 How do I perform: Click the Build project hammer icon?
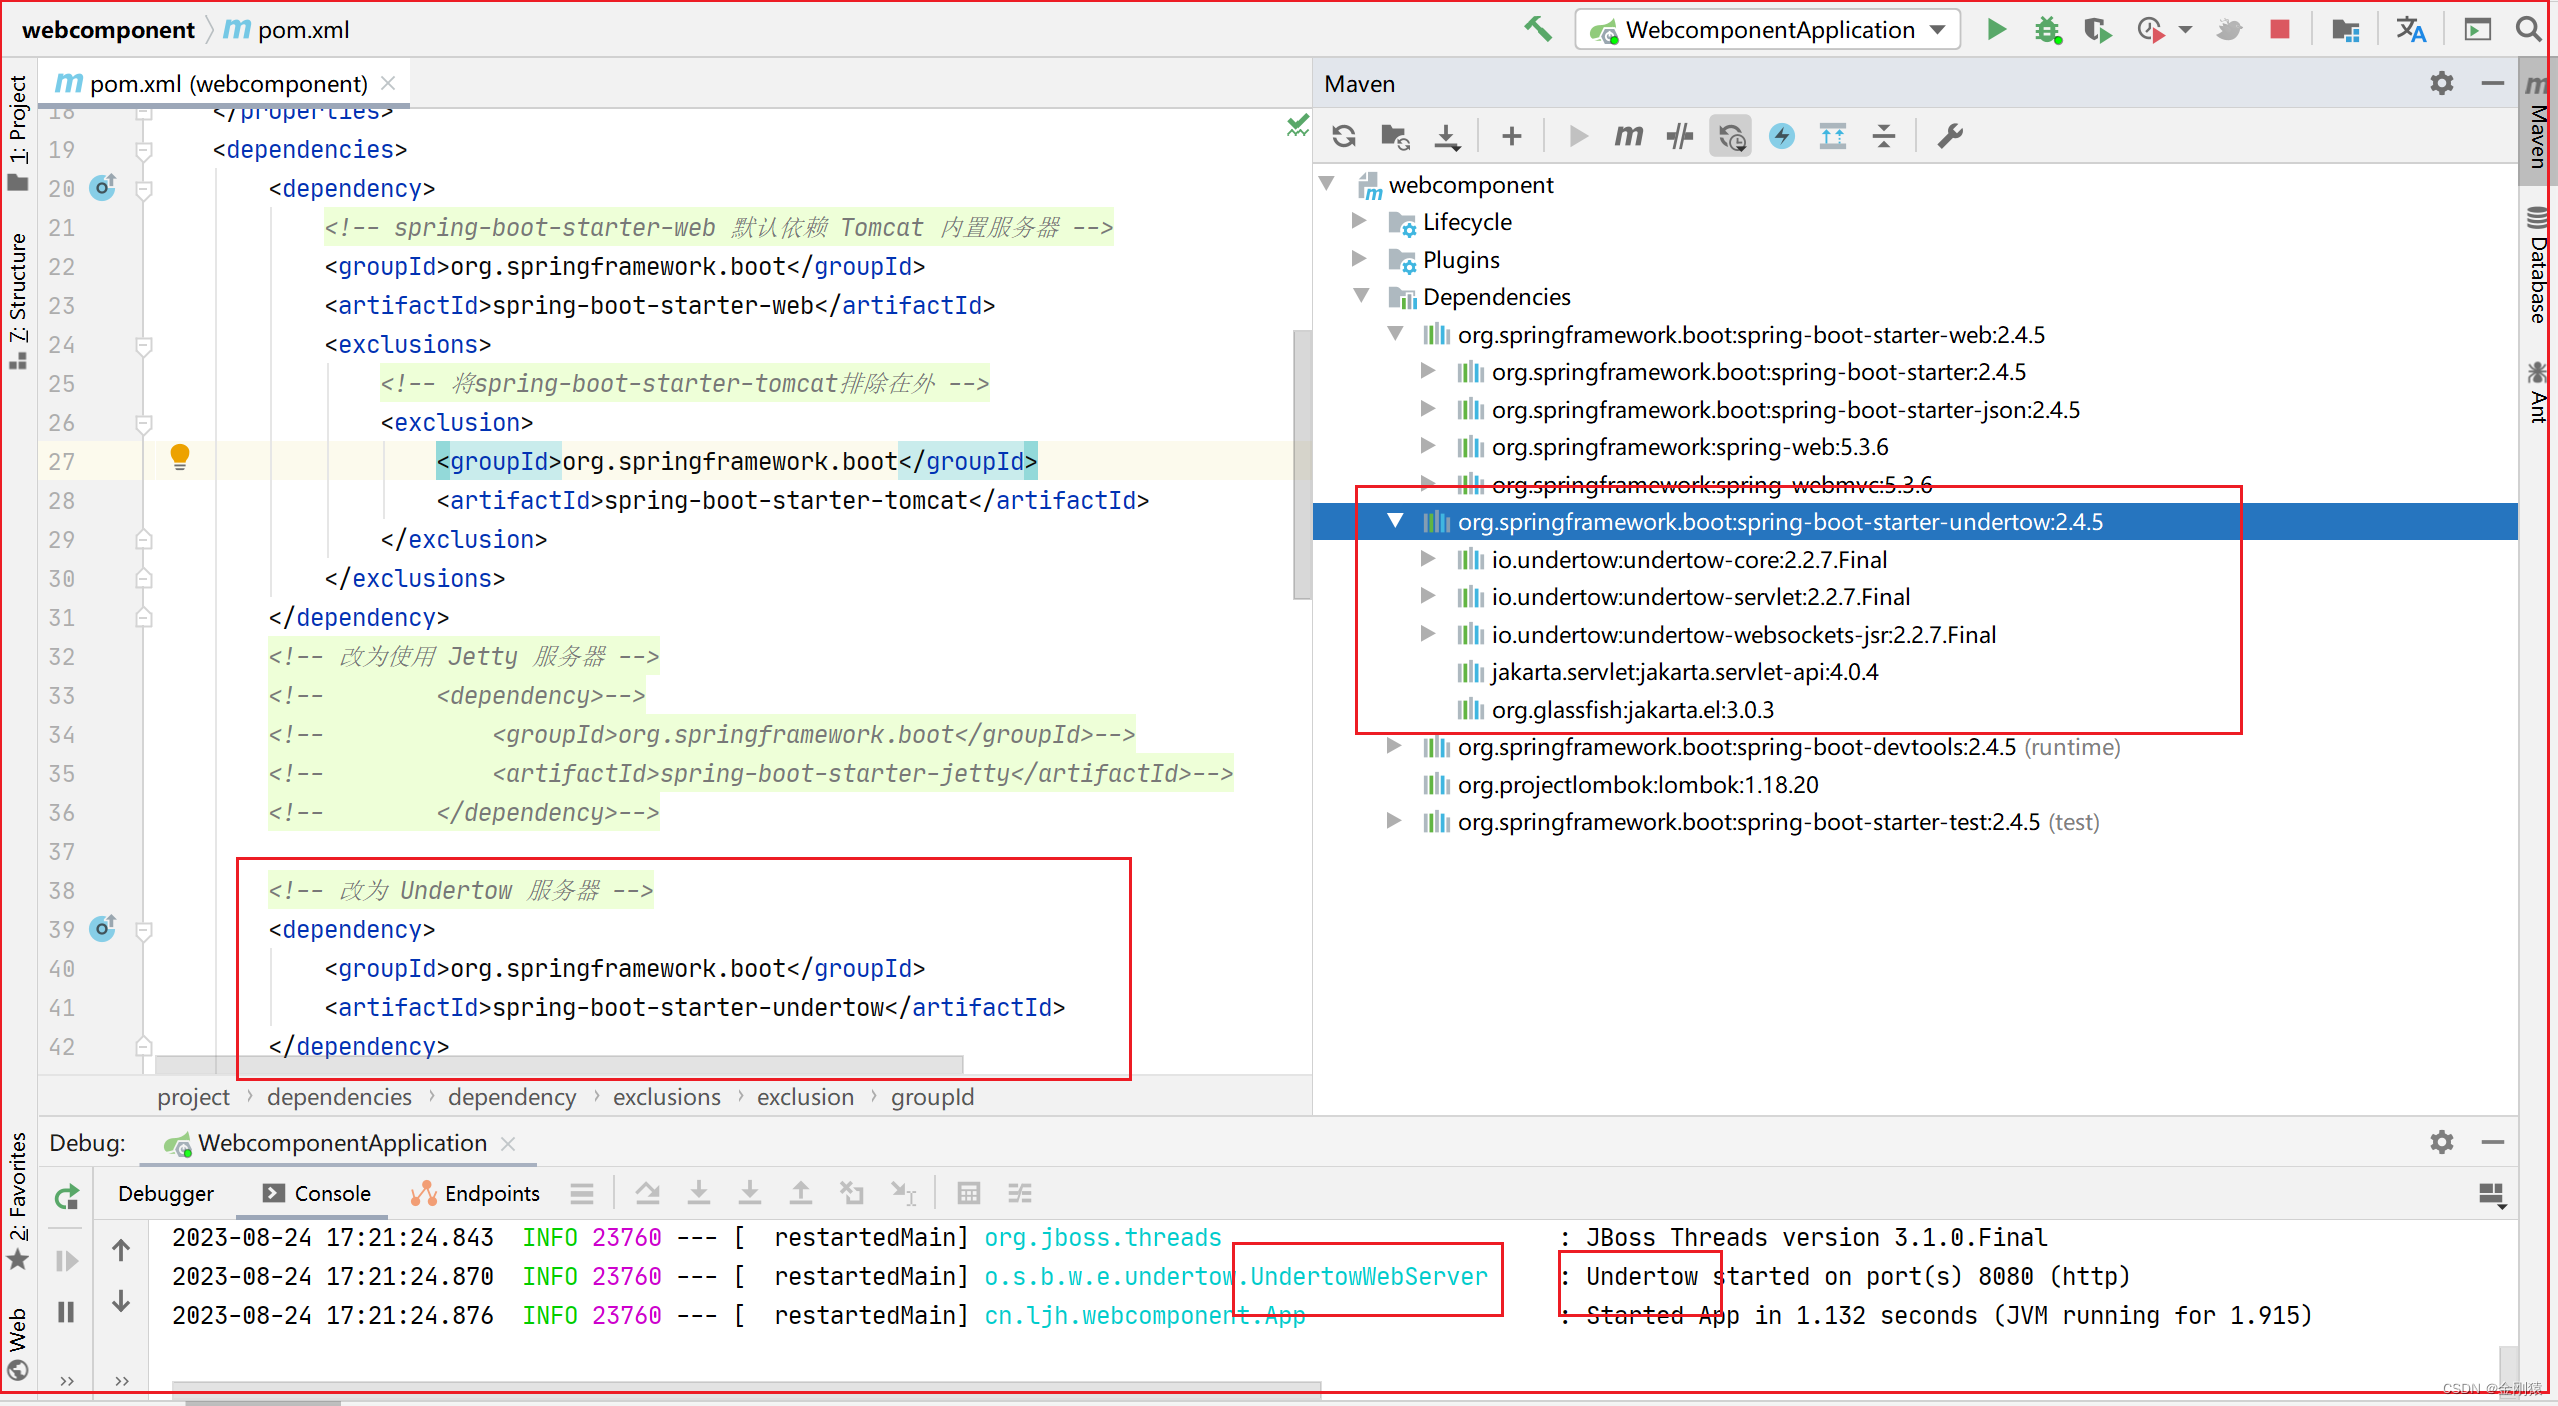pyautogui.click(x=1538, y=29)
